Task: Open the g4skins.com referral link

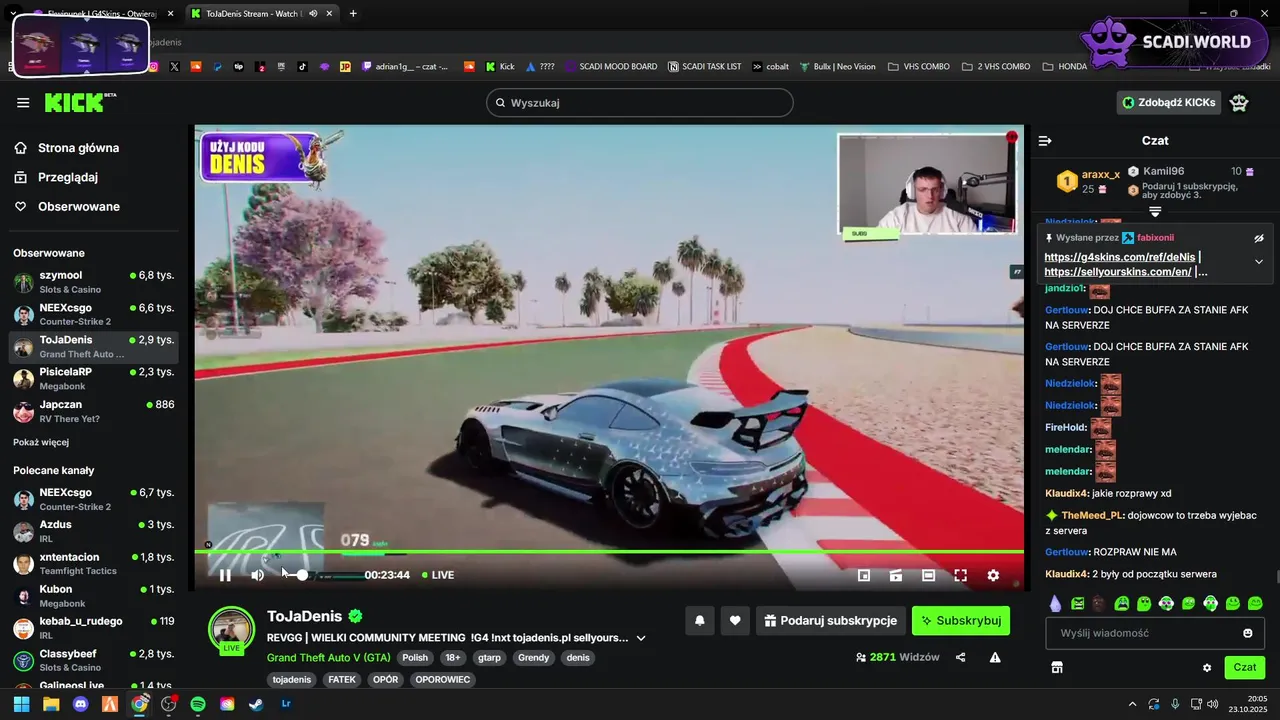Action: click(1120, 257)
